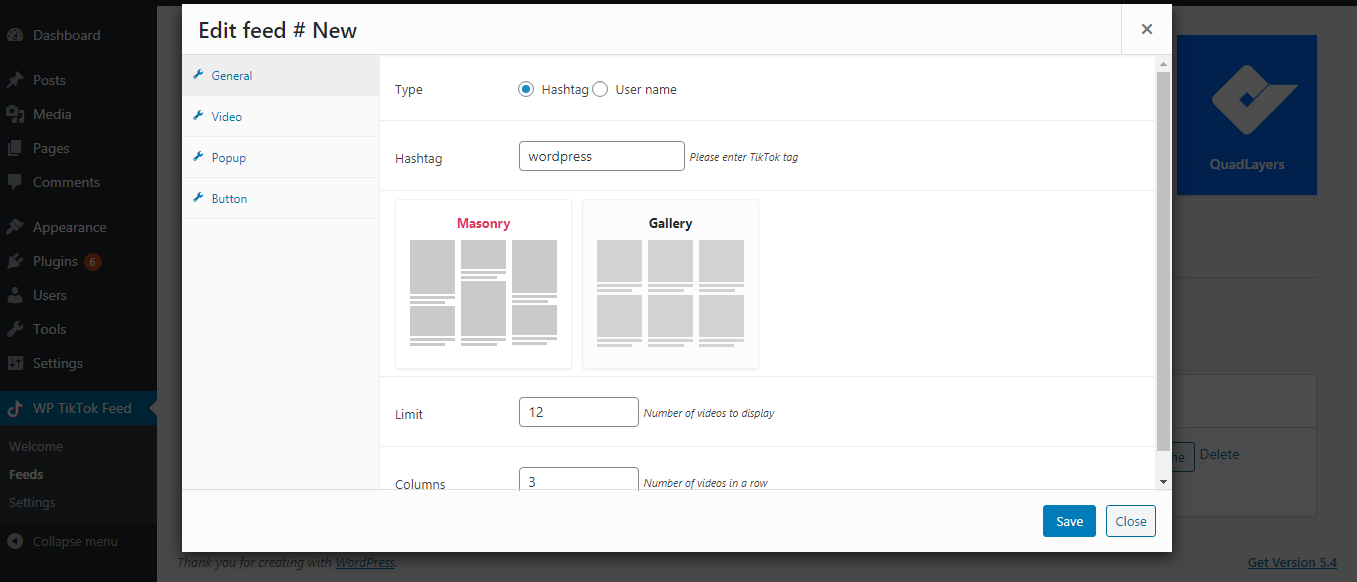
Task: Open the Settings submenu under WP TikTok Feed
Action: click(x=32, y=502)
